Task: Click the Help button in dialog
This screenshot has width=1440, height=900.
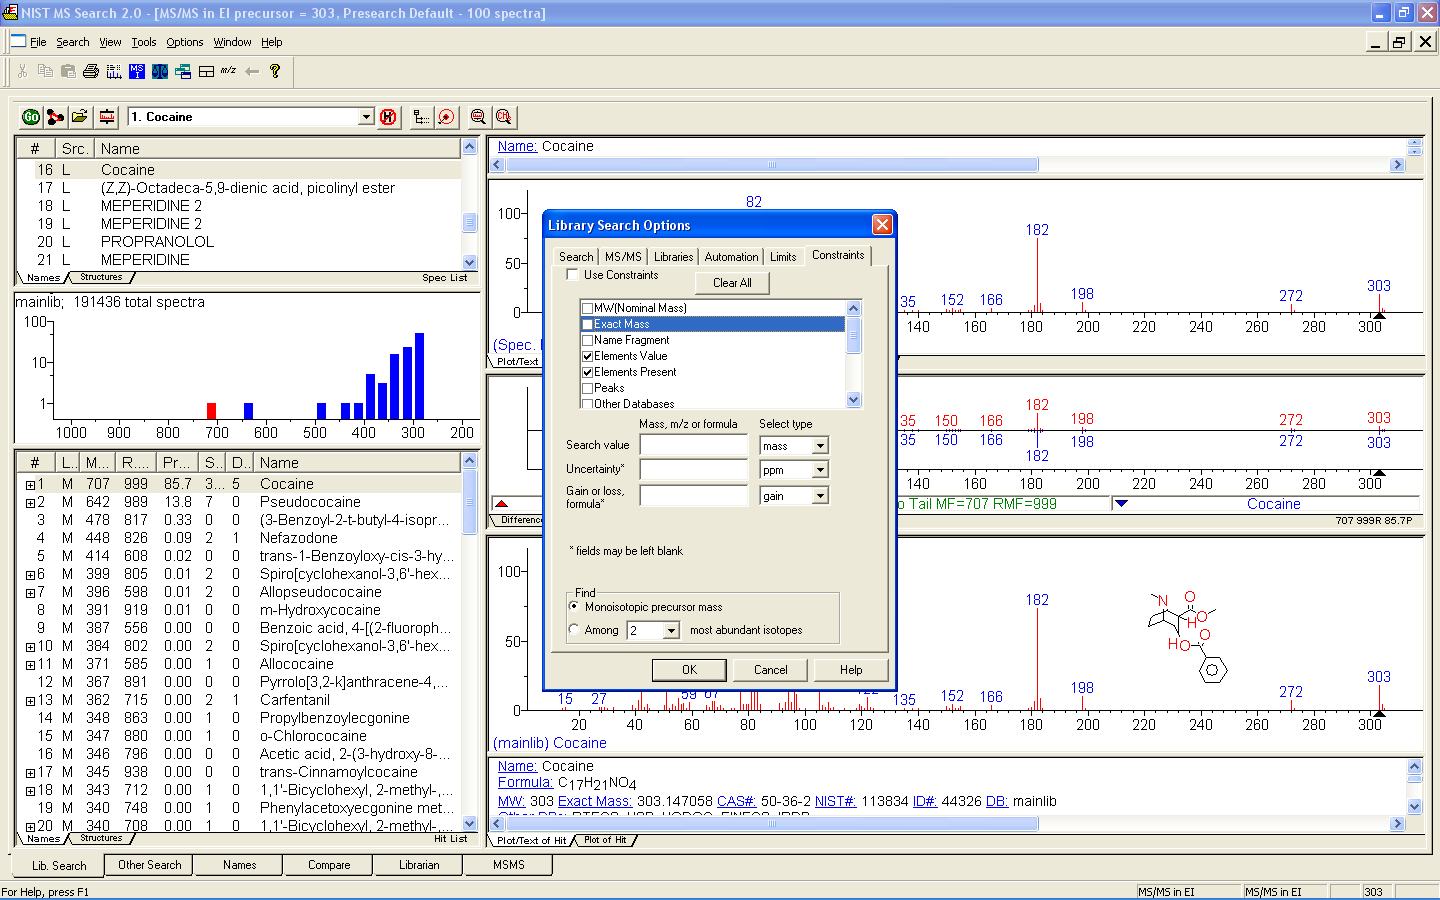Action: pyautogui.click(x=851, y=670)
